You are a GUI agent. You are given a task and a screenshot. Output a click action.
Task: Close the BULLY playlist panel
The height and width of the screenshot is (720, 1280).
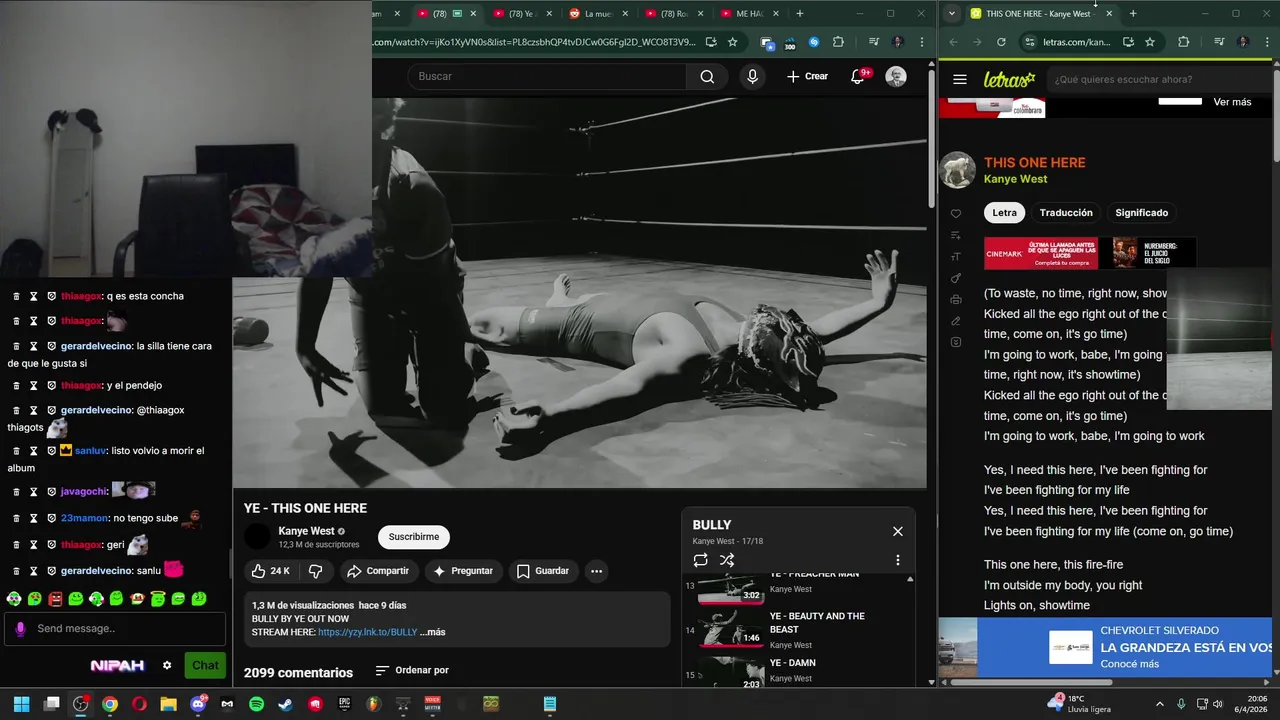897,531
